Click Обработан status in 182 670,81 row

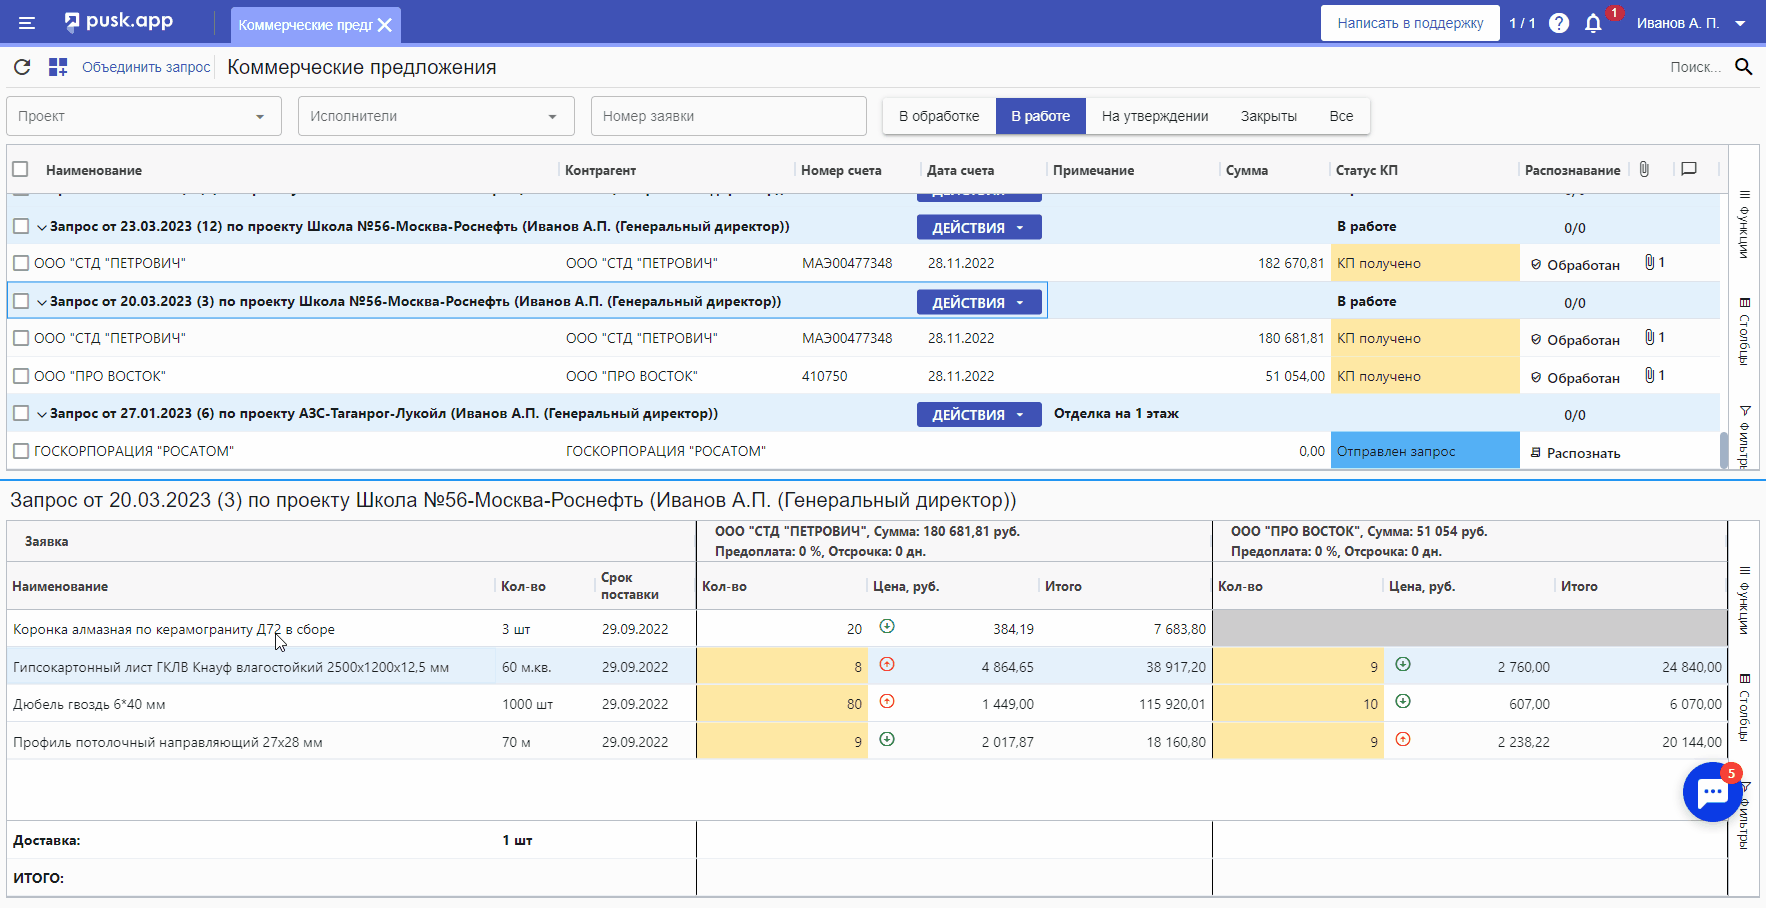tap(1575, 265)
